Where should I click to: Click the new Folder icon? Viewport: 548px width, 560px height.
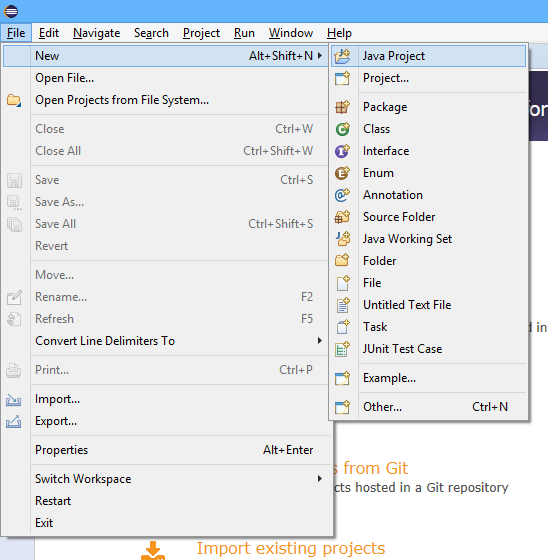coord(343,261)
